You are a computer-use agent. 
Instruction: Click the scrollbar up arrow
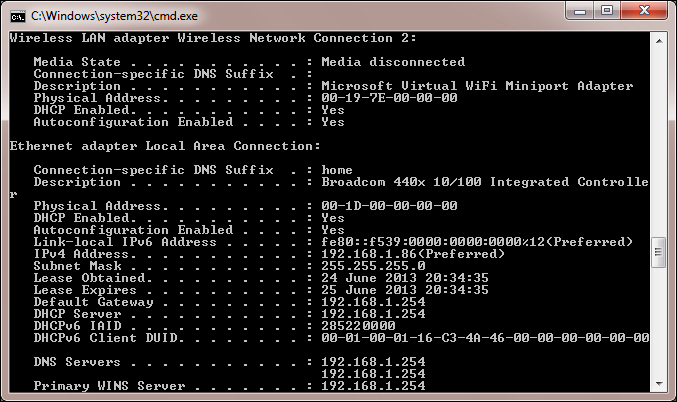coord(657,39)
